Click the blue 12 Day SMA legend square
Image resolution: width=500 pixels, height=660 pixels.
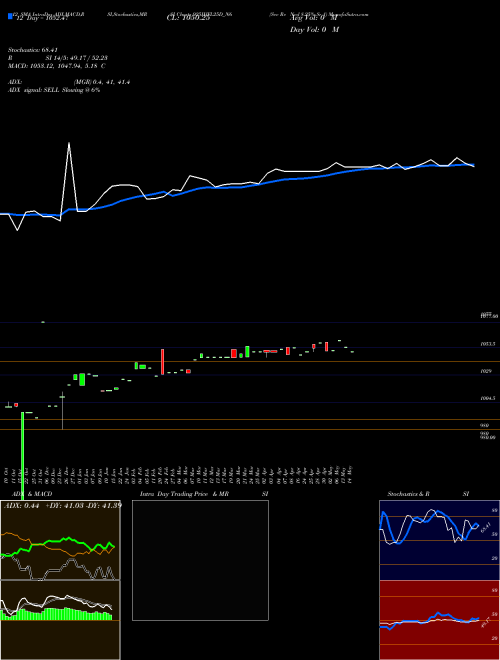pos(10,16)
